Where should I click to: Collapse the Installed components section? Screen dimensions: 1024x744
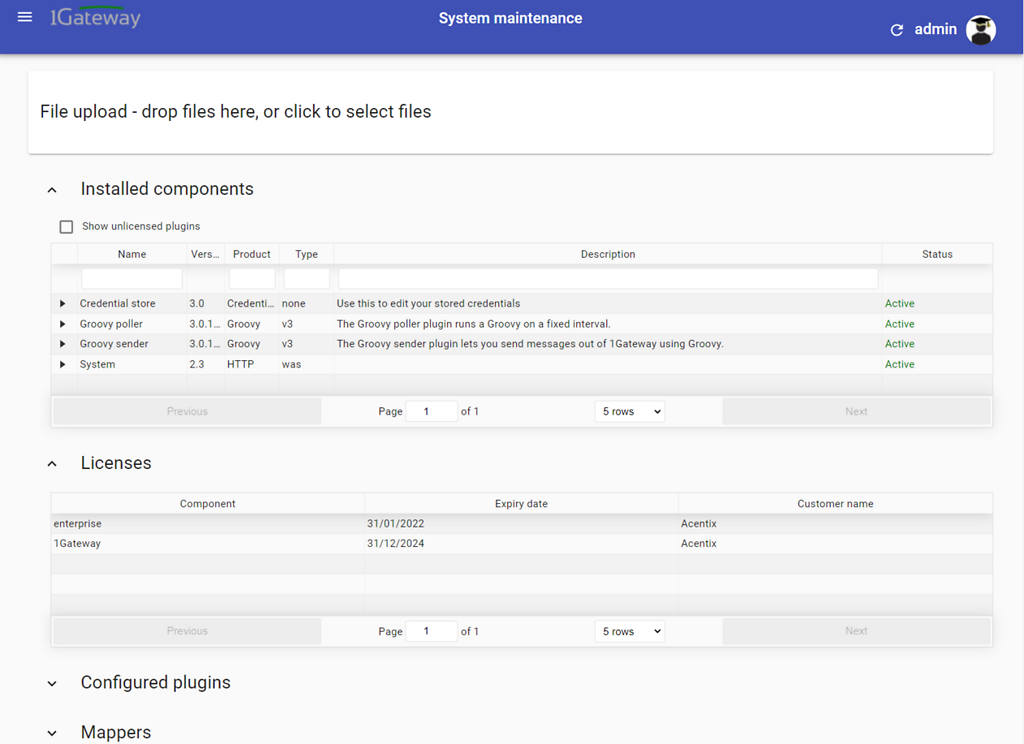(x=53, y=190)
